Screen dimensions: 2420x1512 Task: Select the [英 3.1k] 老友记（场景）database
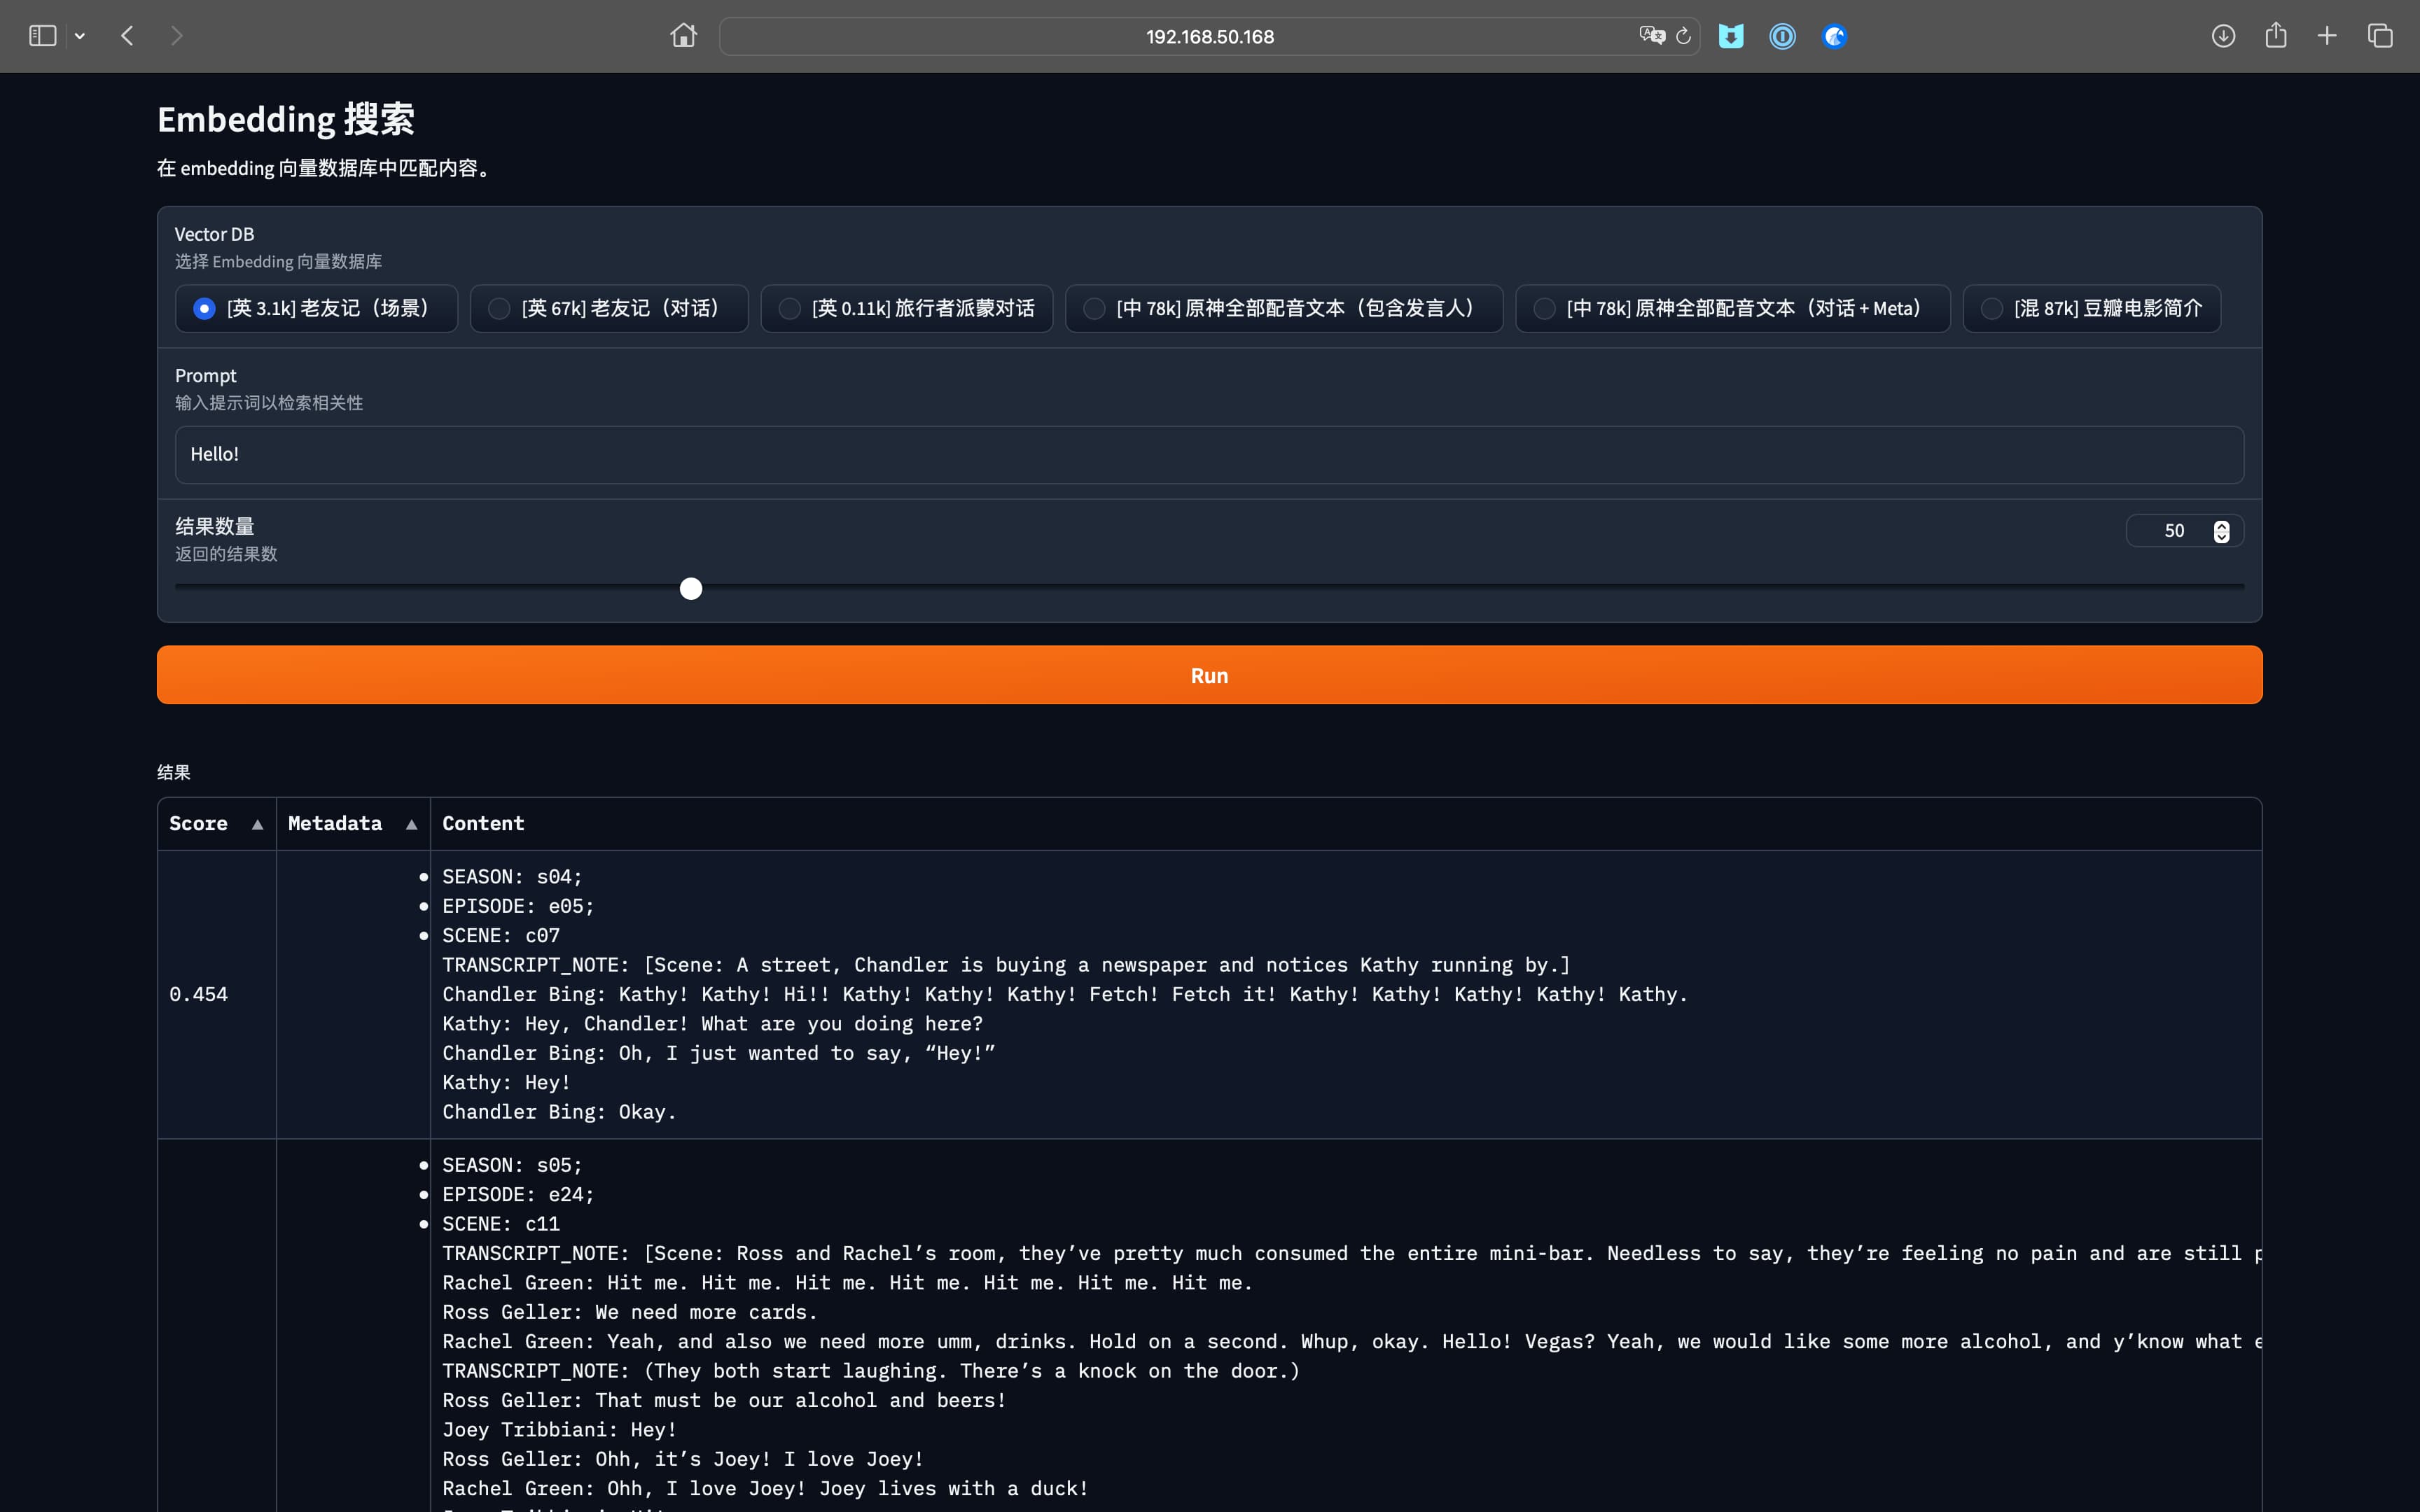click(x=316, y=308)
